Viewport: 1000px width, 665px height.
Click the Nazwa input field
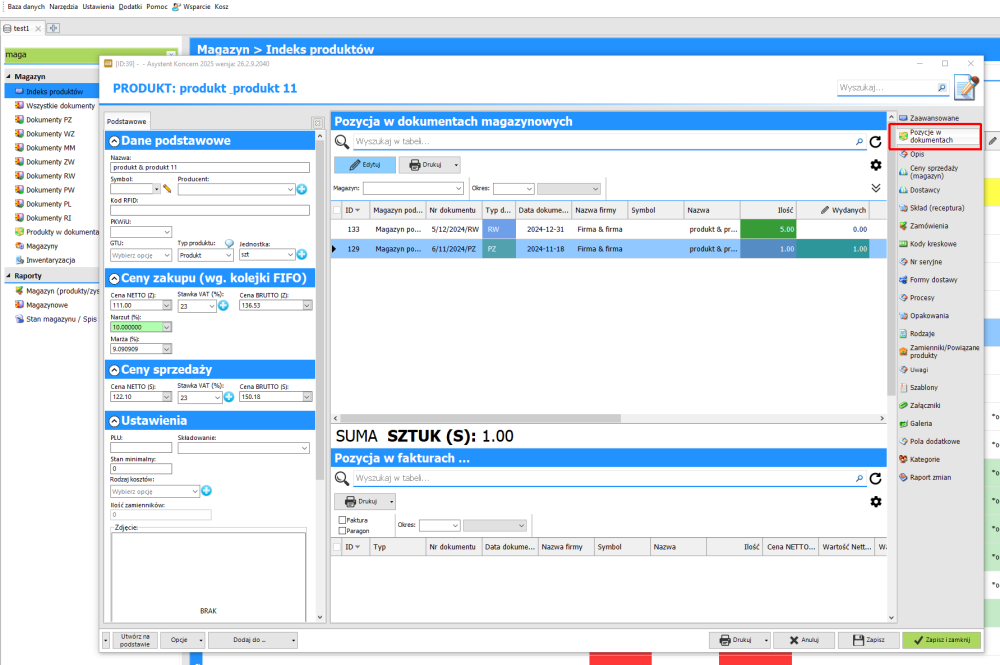(x=210, y=167)
